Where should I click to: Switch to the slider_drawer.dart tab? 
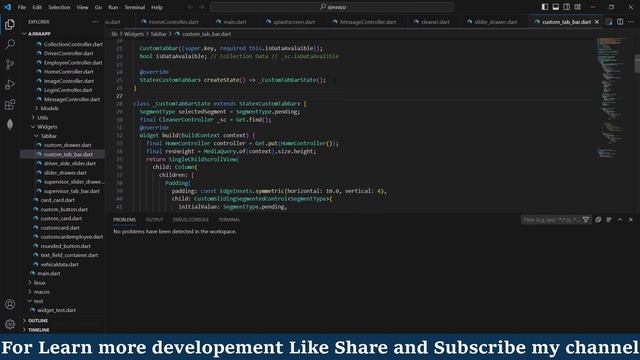[492, 22]
